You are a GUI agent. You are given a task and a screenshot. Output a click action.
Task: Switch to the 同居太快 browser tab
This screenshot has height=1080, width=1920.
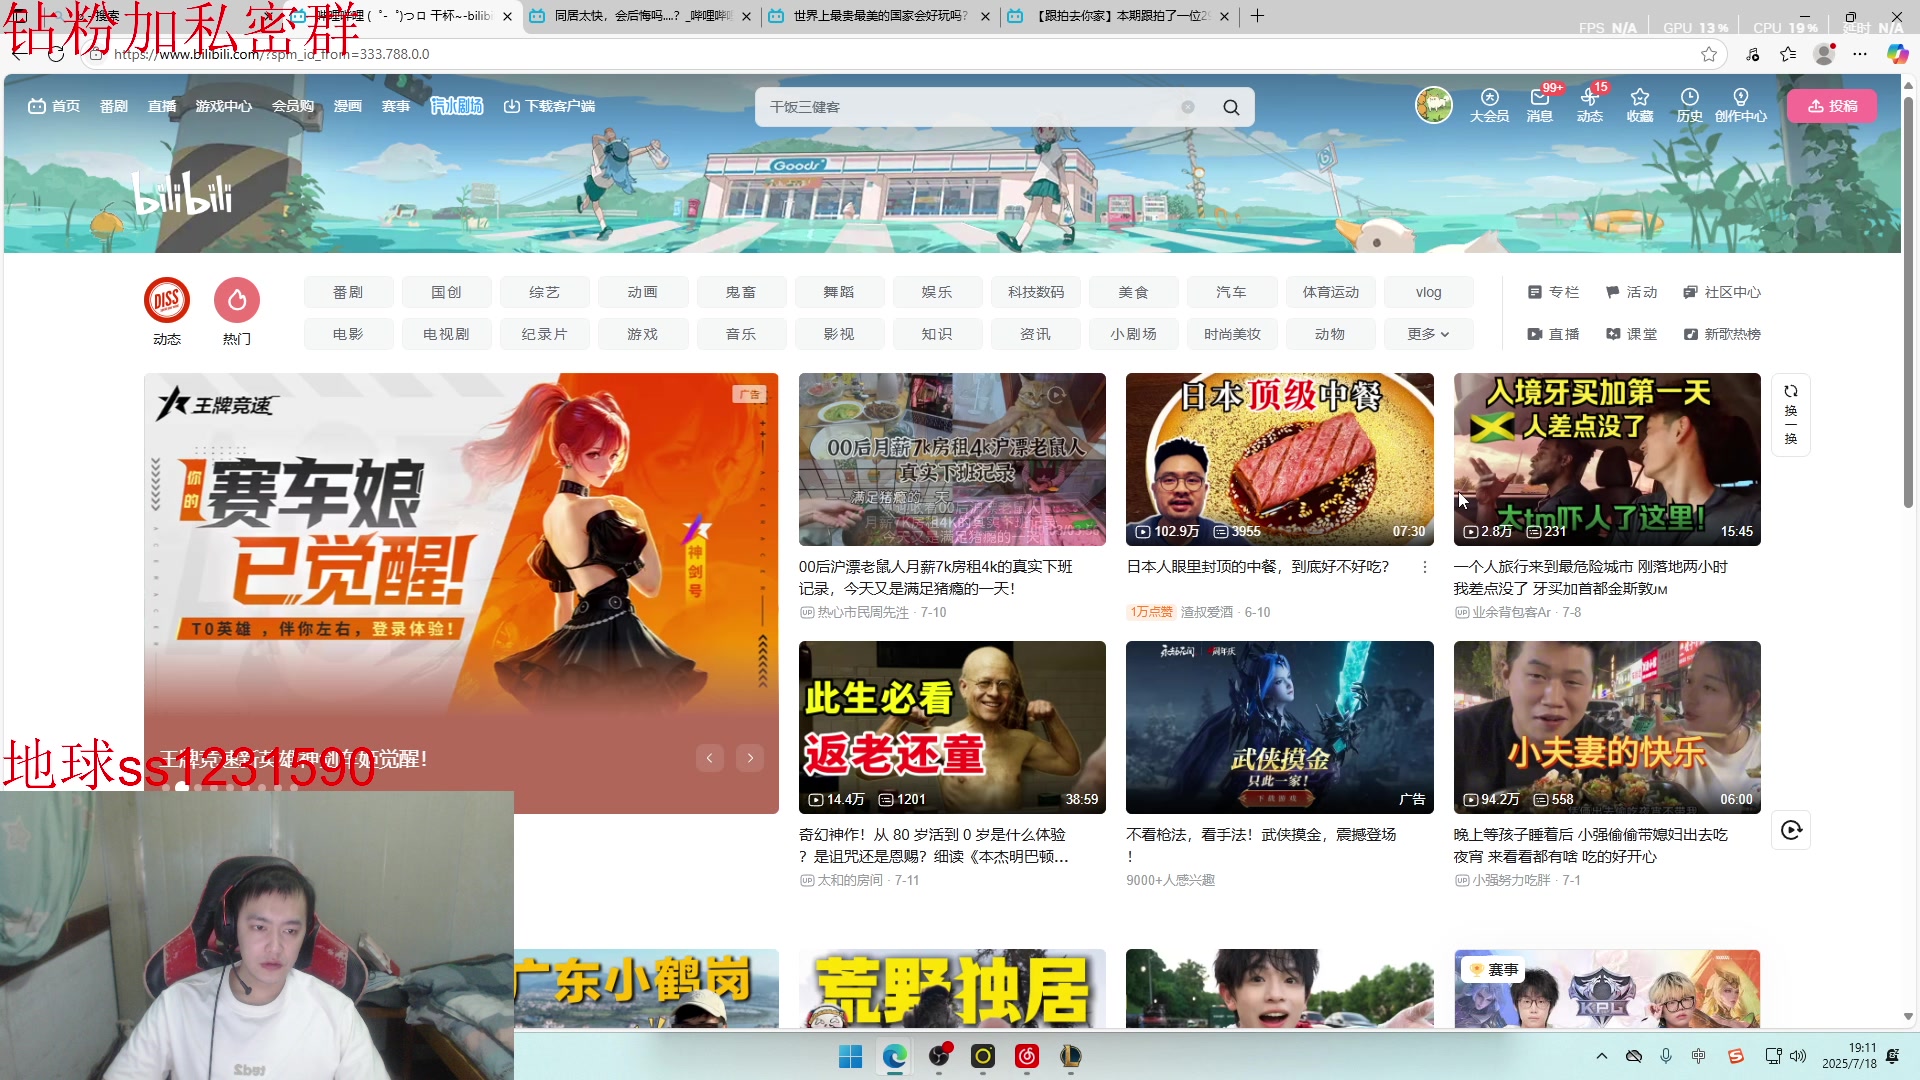point(640,16)
